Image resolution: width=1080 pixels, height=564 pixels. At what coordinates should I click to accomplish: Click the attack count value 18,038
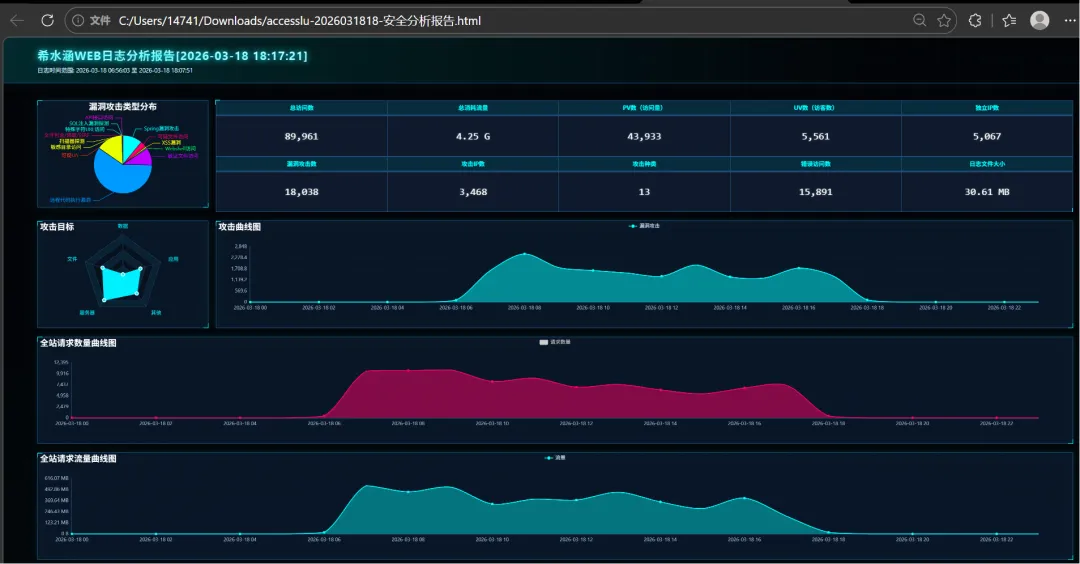tap(301, 192)
